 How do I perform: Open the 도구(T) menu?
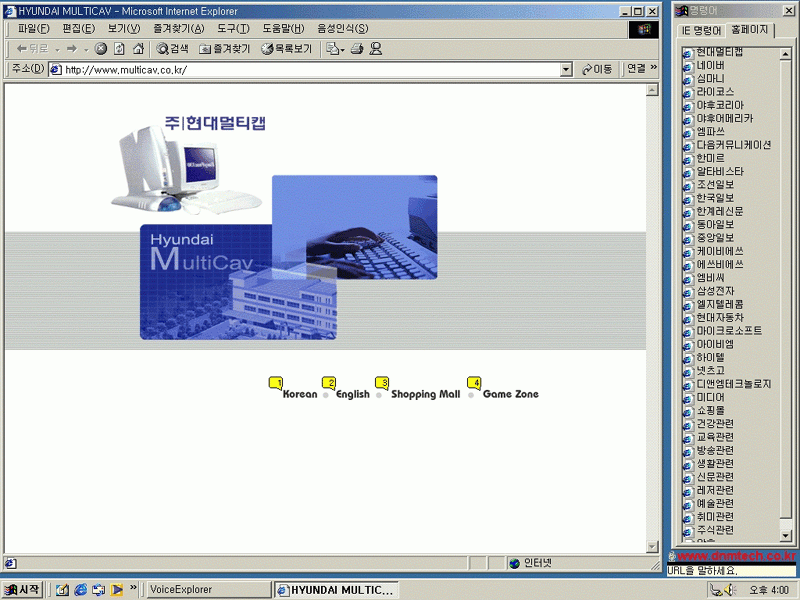coord(233,29)
